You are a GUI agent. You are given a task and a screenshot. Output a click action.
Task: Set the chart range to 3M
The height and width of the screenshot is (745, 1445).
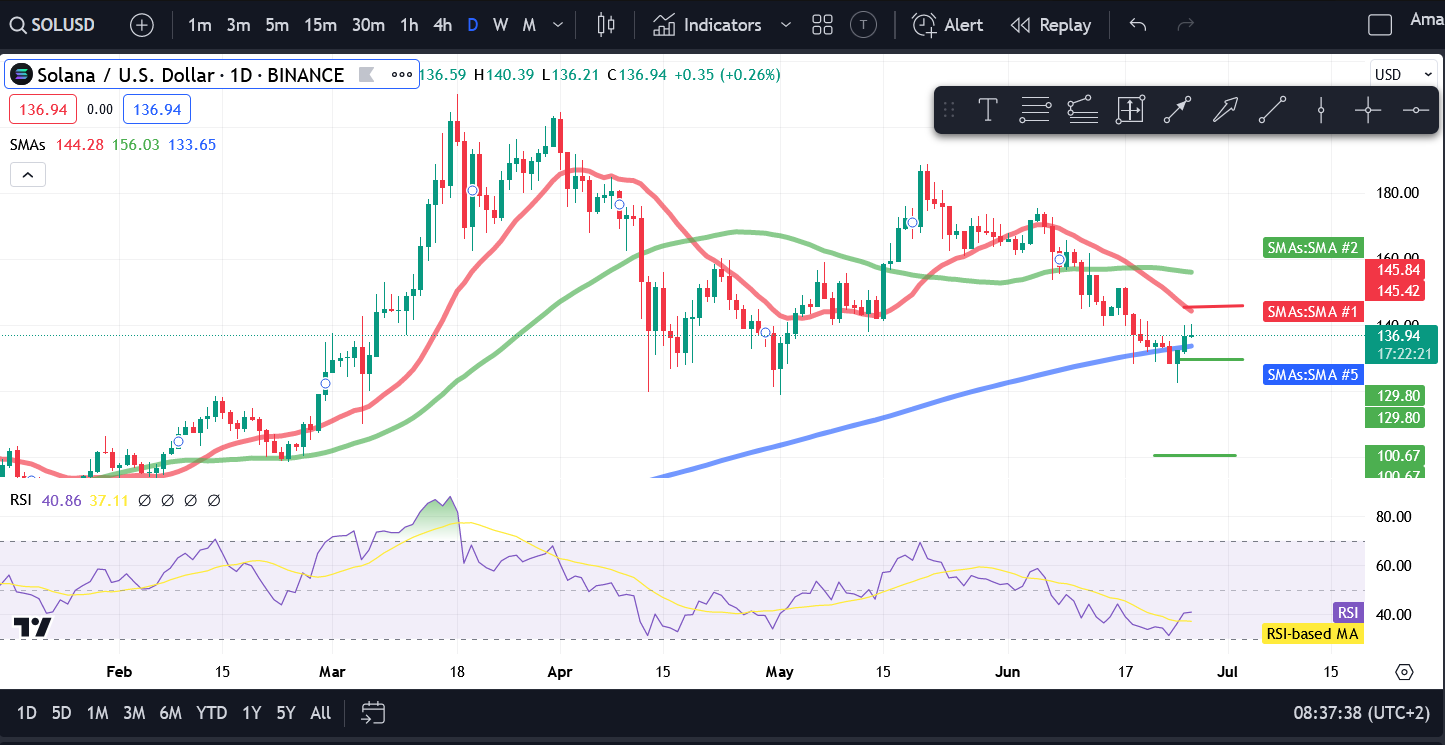pos(134,713)
